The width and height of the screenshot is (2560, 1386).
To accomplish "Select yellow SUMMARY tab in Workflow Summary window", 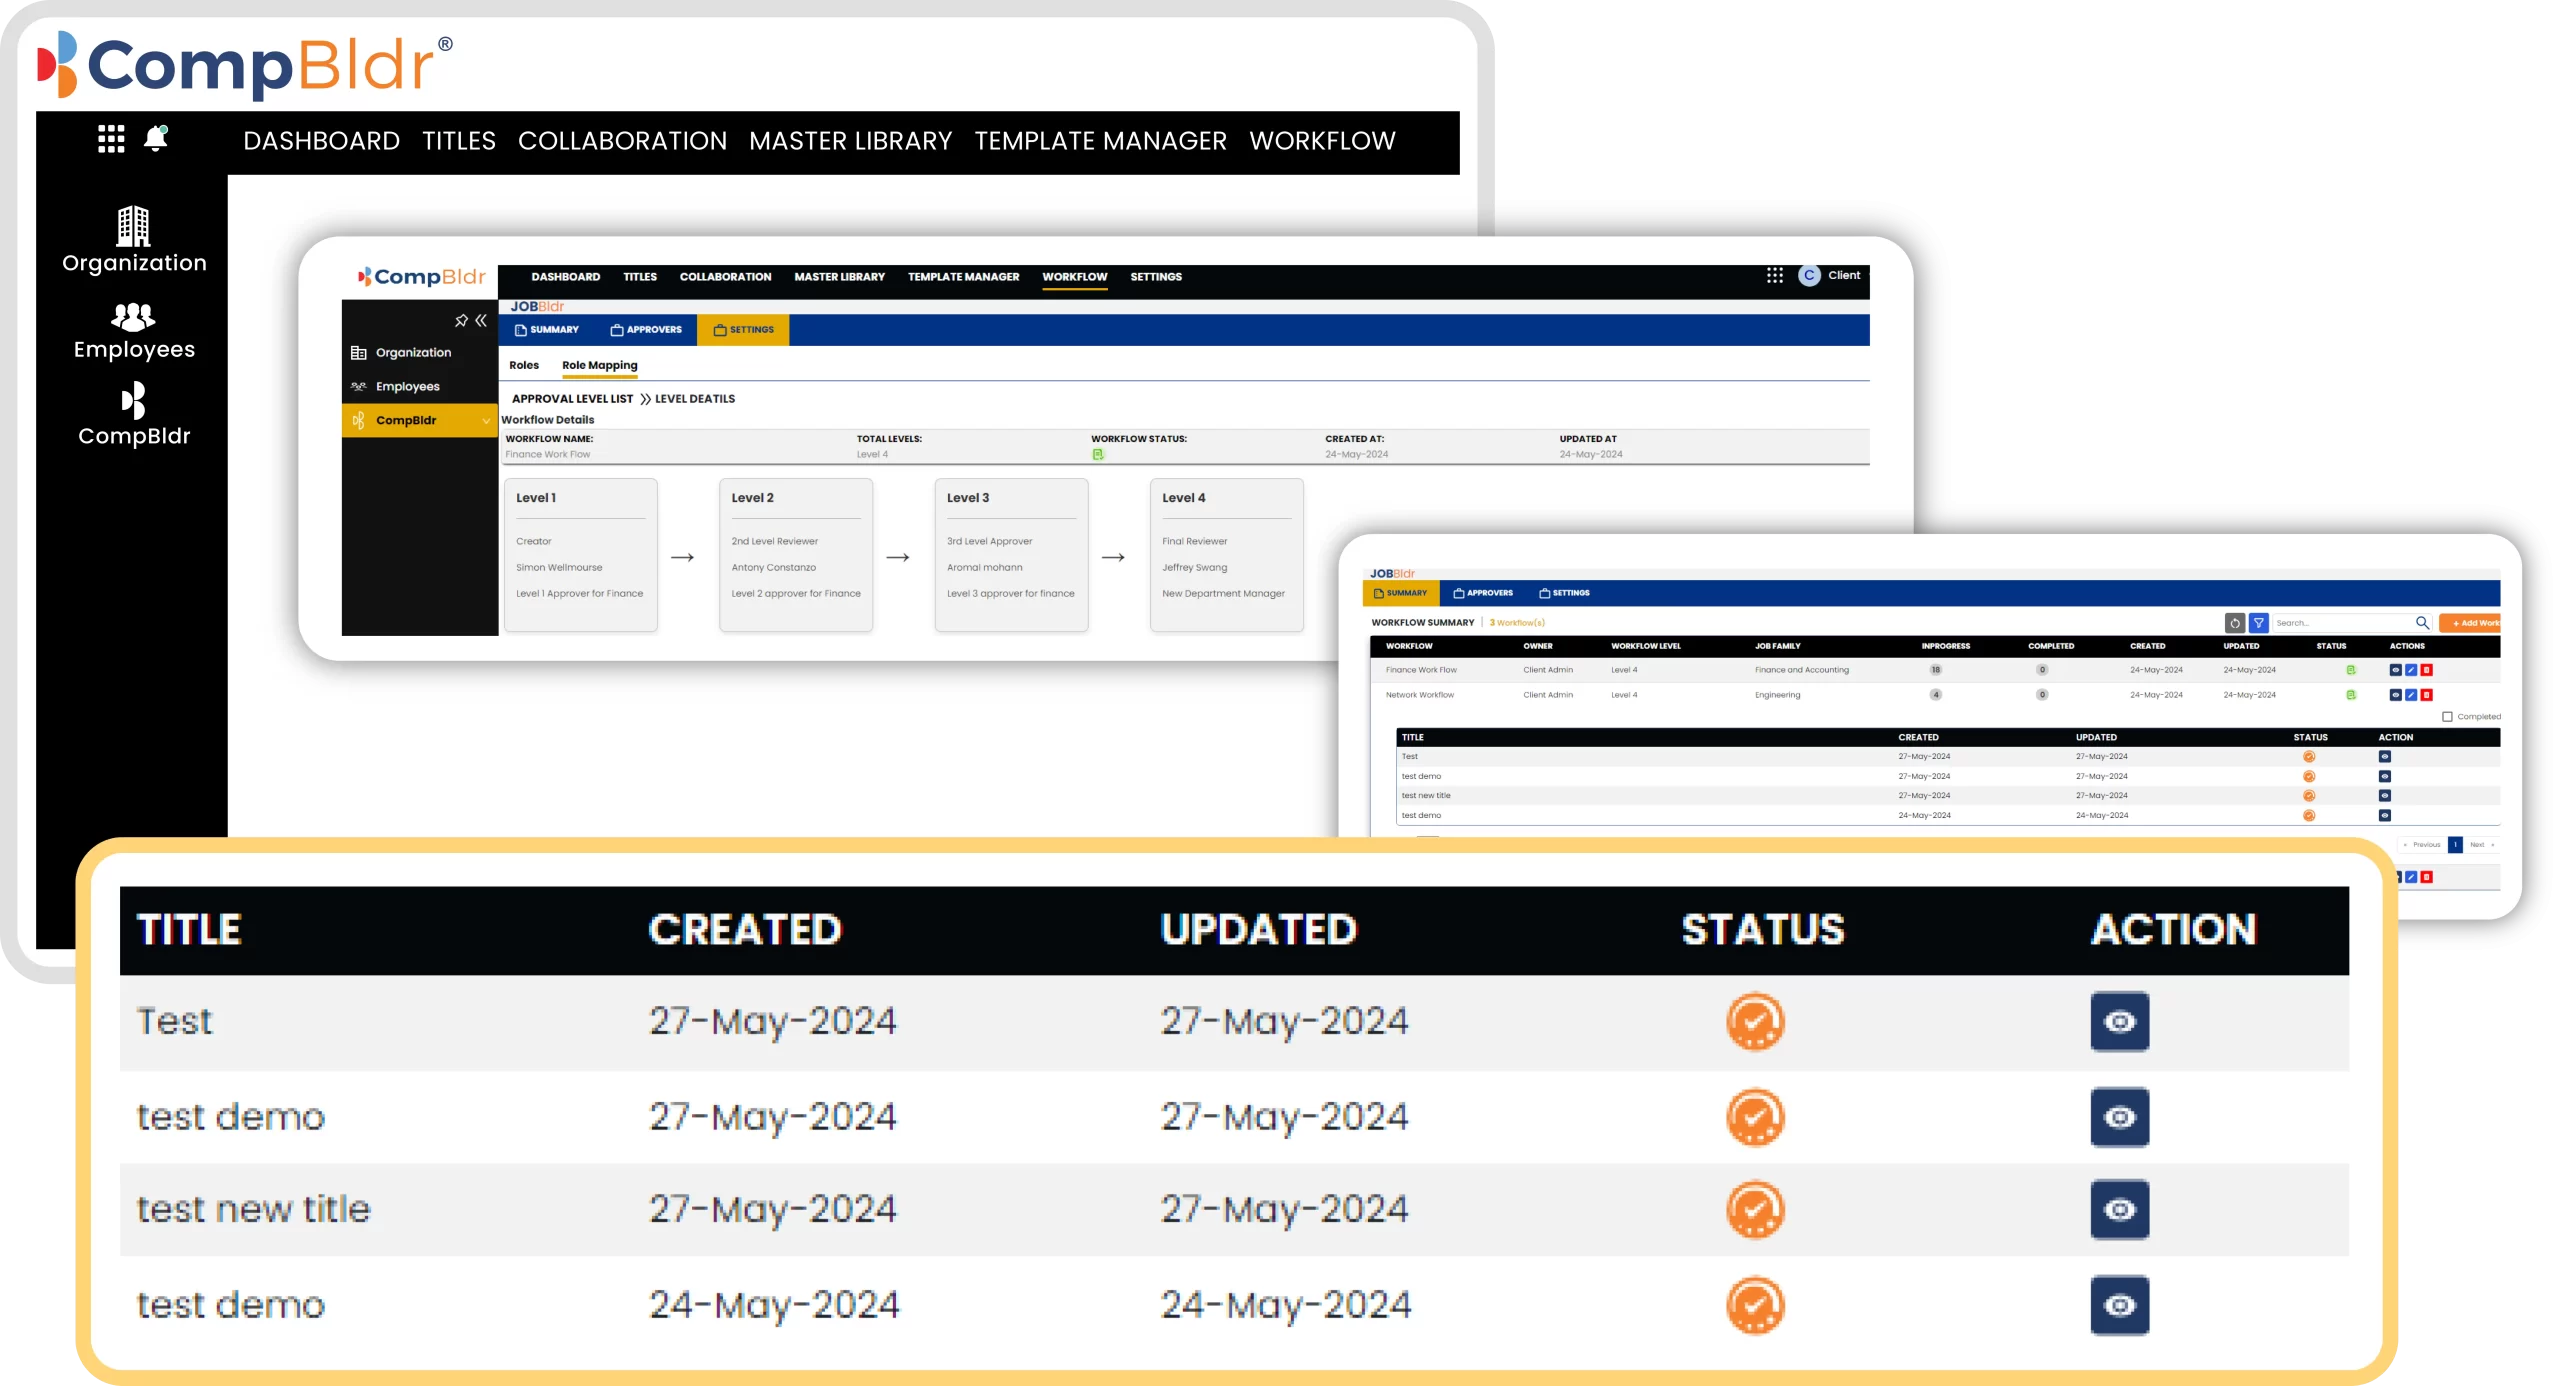I will tap(1400, 593).
